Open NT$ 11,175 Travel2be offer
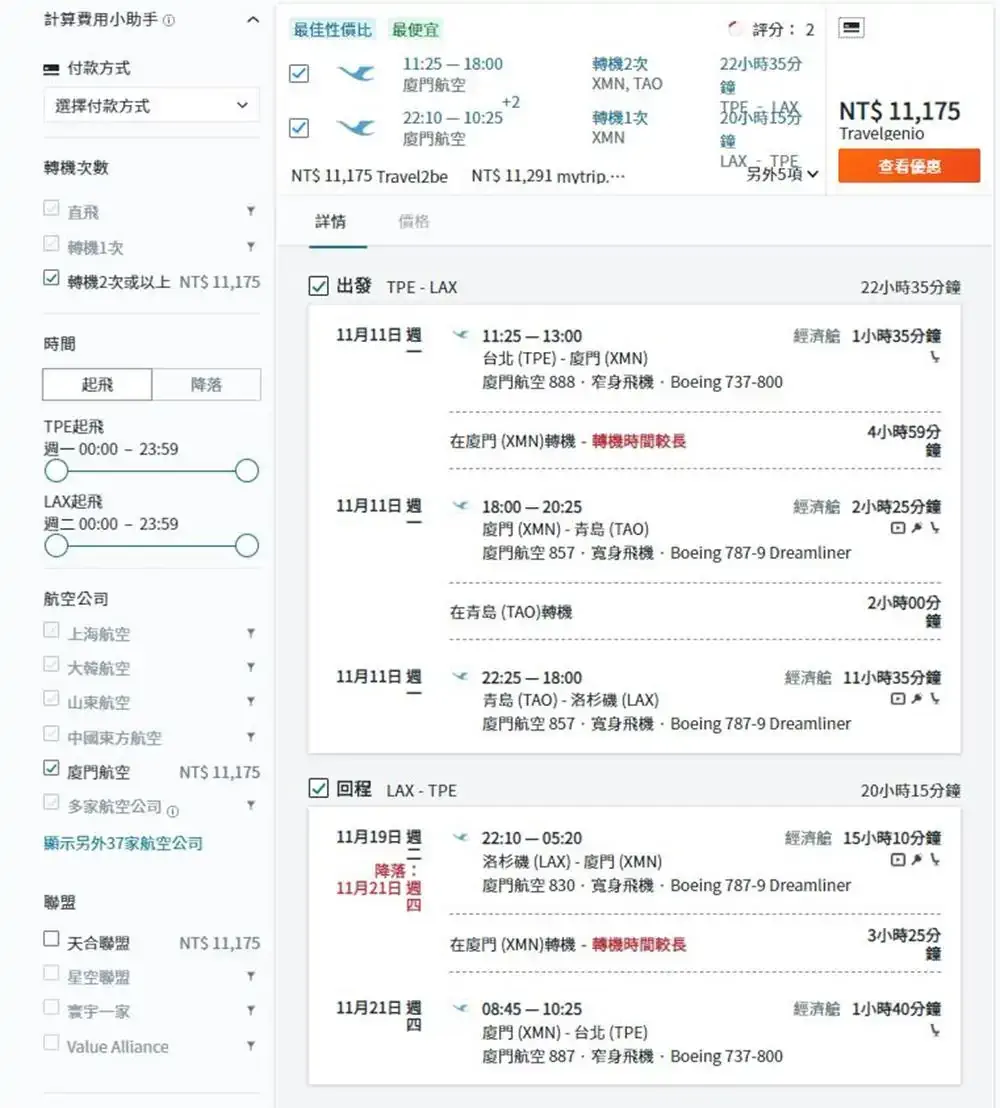Viewport: 1000px width, 1108px height. tap(370, 176)
